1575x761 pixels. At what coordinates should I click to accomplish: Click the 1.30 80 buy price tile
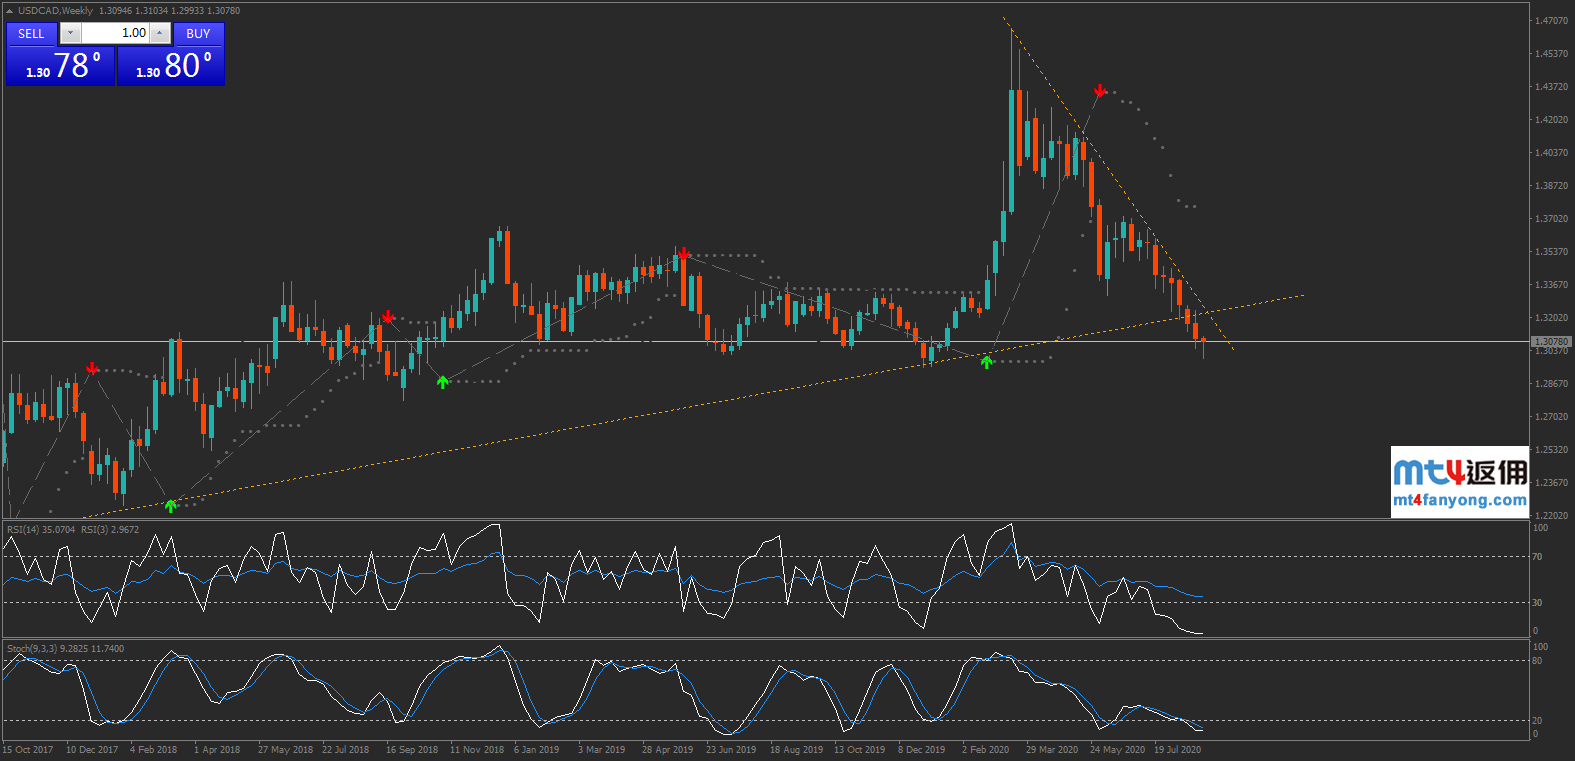(171, 66)
